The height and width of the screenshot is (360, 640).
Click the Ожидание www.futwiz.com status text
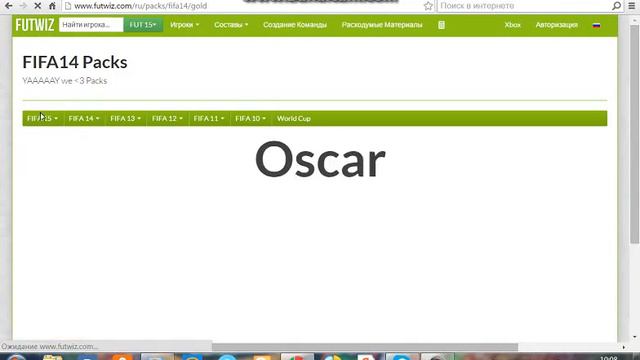[x=49, y=347]
